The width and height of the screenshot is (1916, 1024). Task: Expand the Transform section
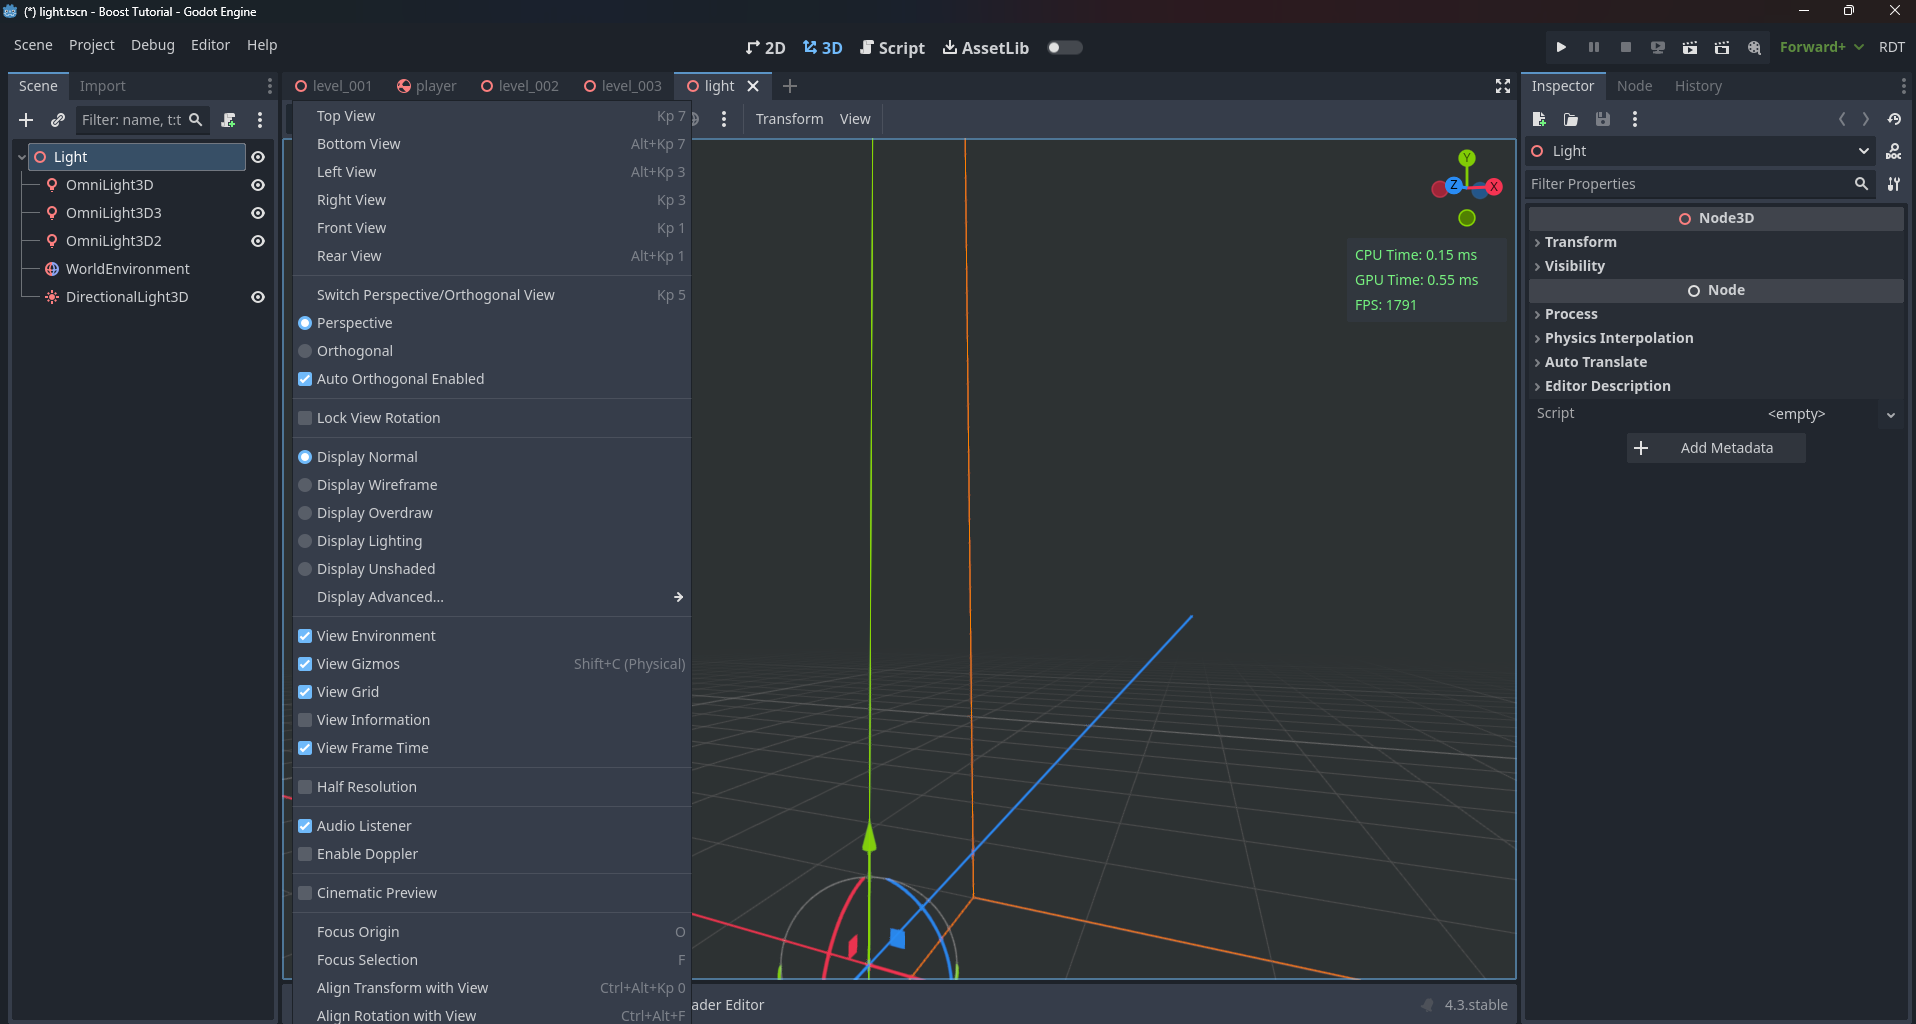(1716, 242)
